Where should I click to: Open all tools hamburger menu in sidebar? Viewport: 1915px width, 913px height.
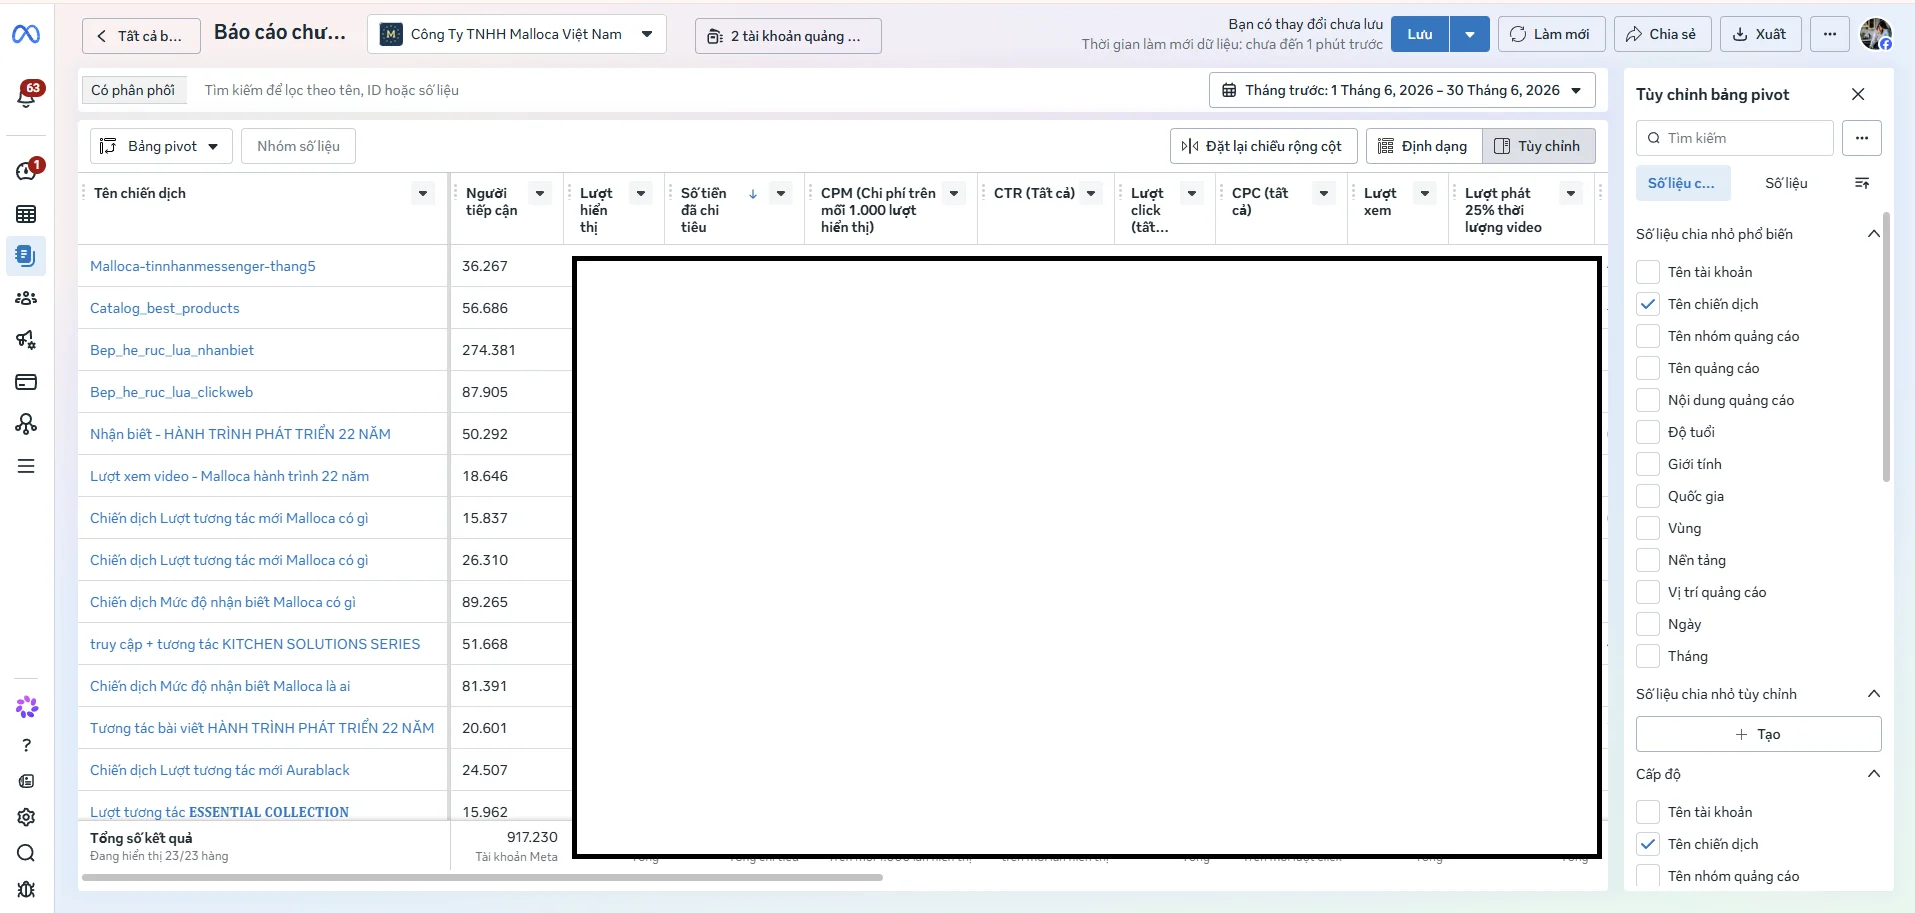pyautogui.click(x=27, y=466)
